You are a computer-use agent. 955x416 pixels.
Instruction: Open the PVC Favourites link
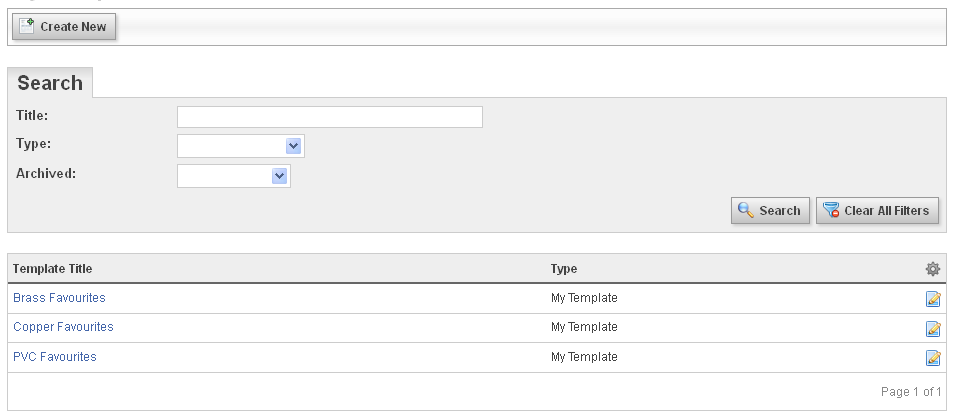55,357
